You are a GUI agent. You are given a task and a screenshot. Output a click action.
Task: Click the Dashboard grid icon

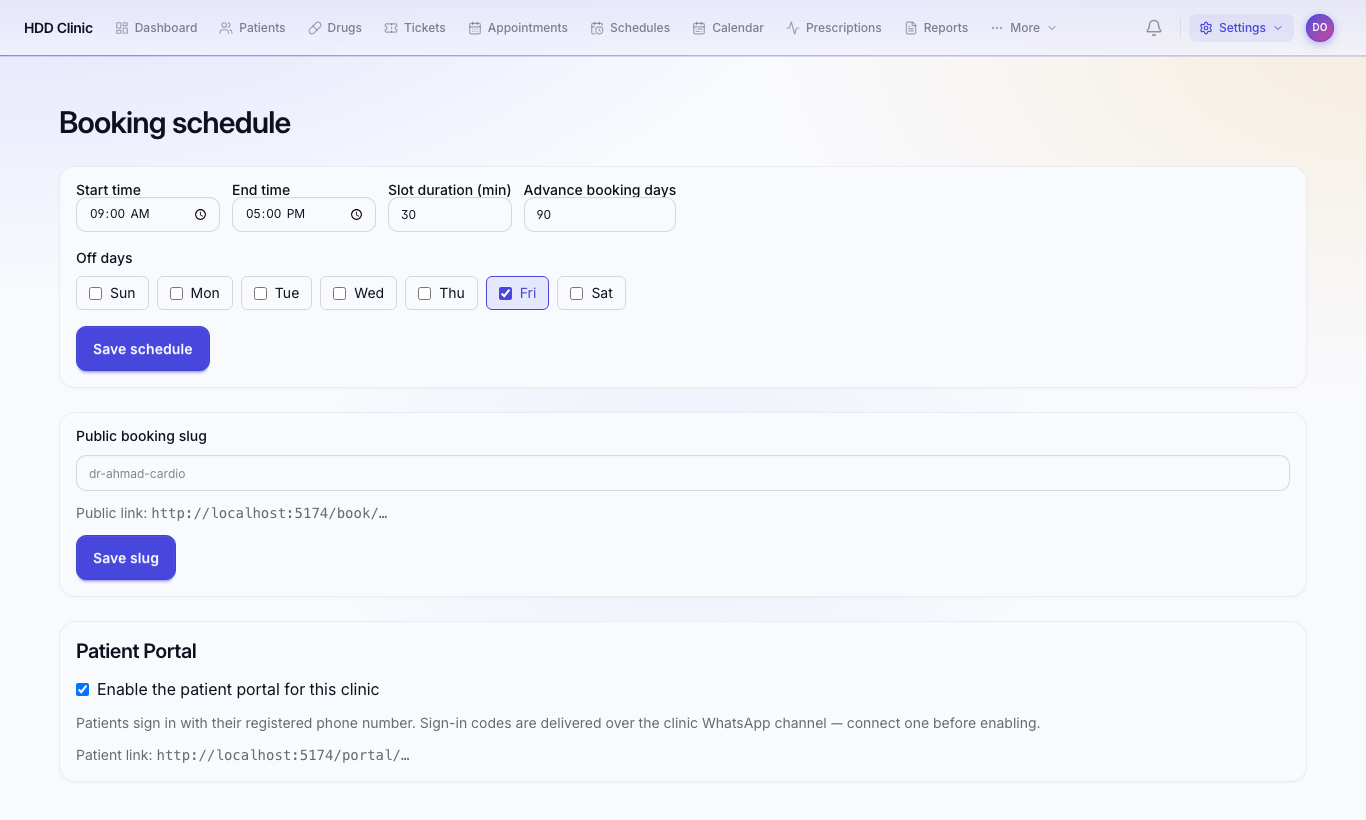pos(122,28)
